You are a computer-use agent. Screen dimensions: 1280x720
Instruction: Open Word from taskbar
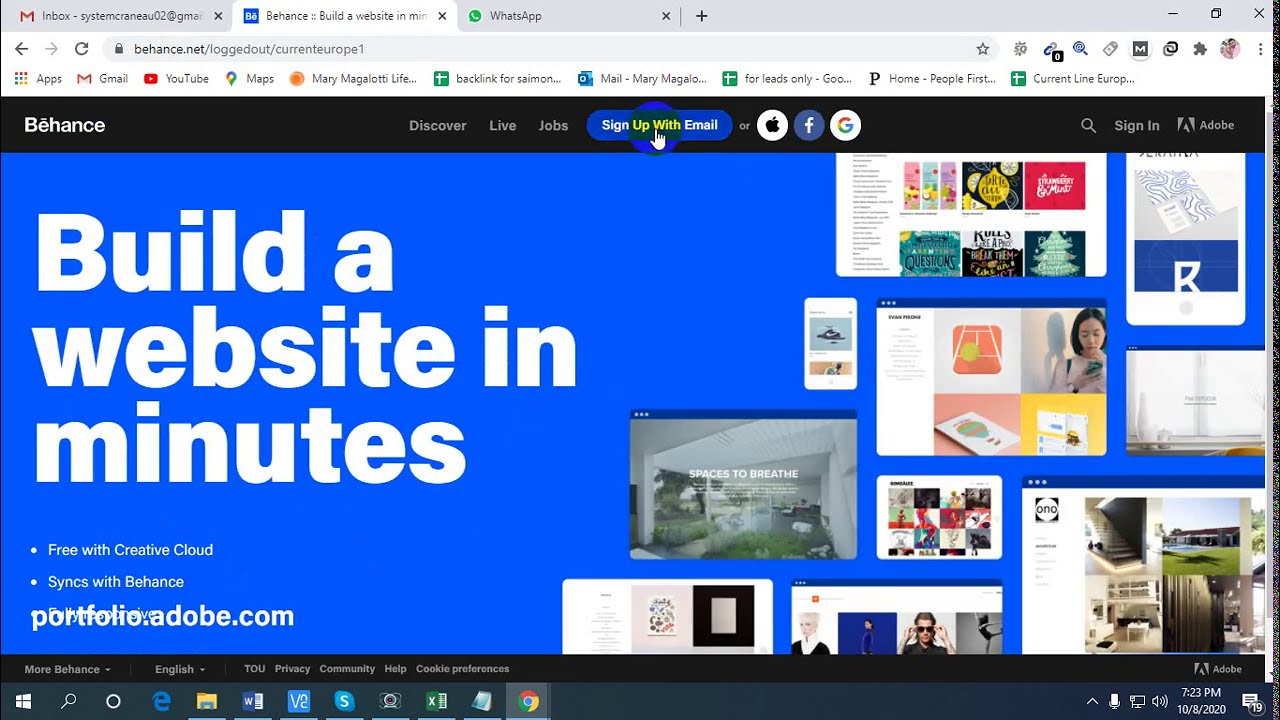pos(253,702)
